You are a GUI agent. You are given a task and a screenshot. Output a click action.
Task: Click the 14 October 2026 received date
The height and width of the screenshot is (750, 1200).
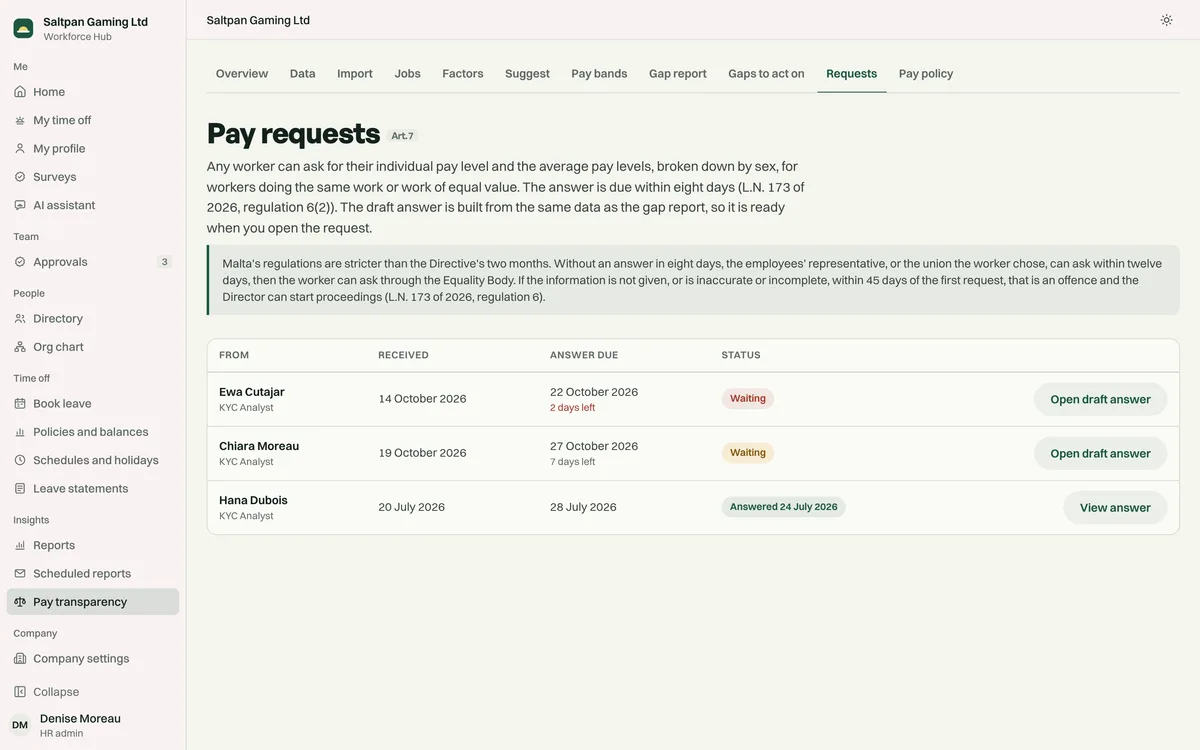(x=422, y=399)
